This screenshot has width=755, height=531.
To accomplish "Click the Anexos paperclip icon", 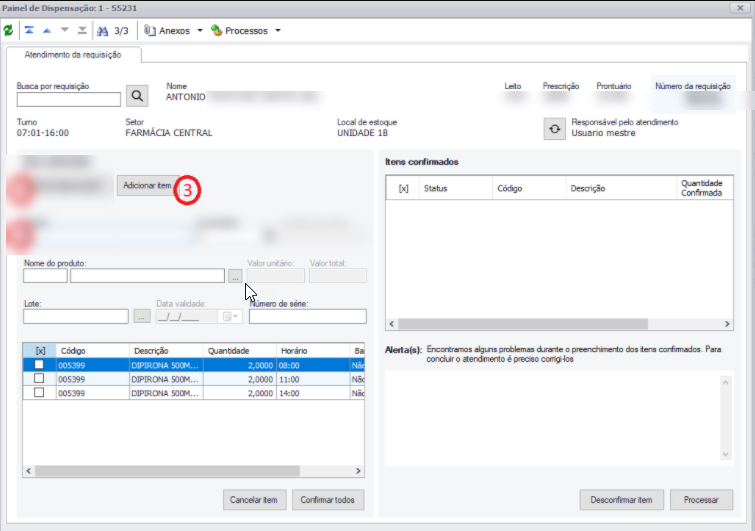I will pos(150,30).
